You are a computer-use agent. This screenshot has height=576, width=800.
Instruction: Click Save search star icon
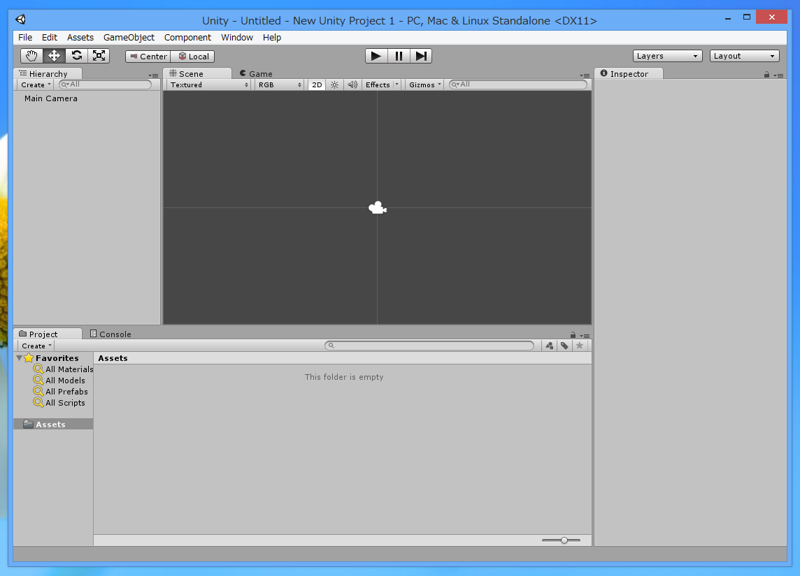click(x=580, y=346)
